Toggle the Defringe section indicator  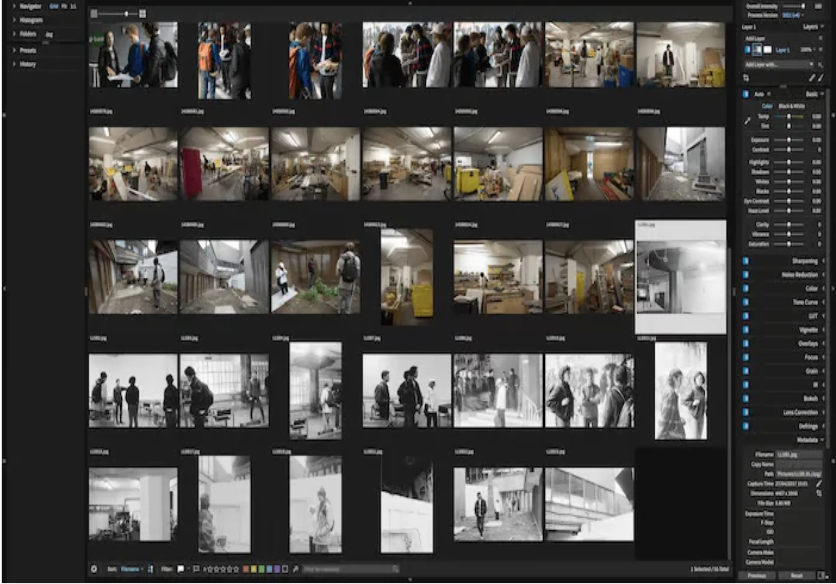click(x=745, y=426)
